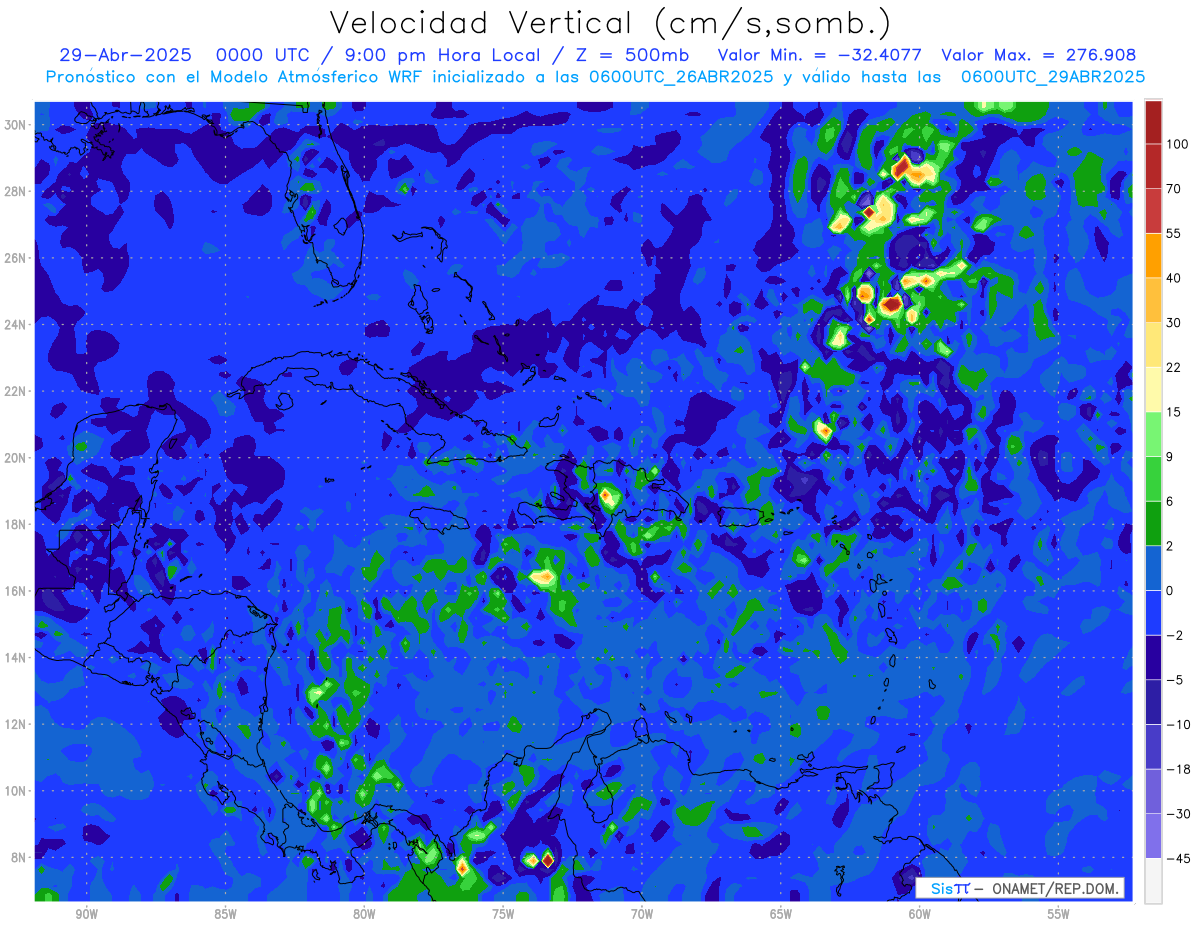Click the "-45" color bar label
The width and height of the screenshot is (1200, 927).
[x=1177, y=858]
